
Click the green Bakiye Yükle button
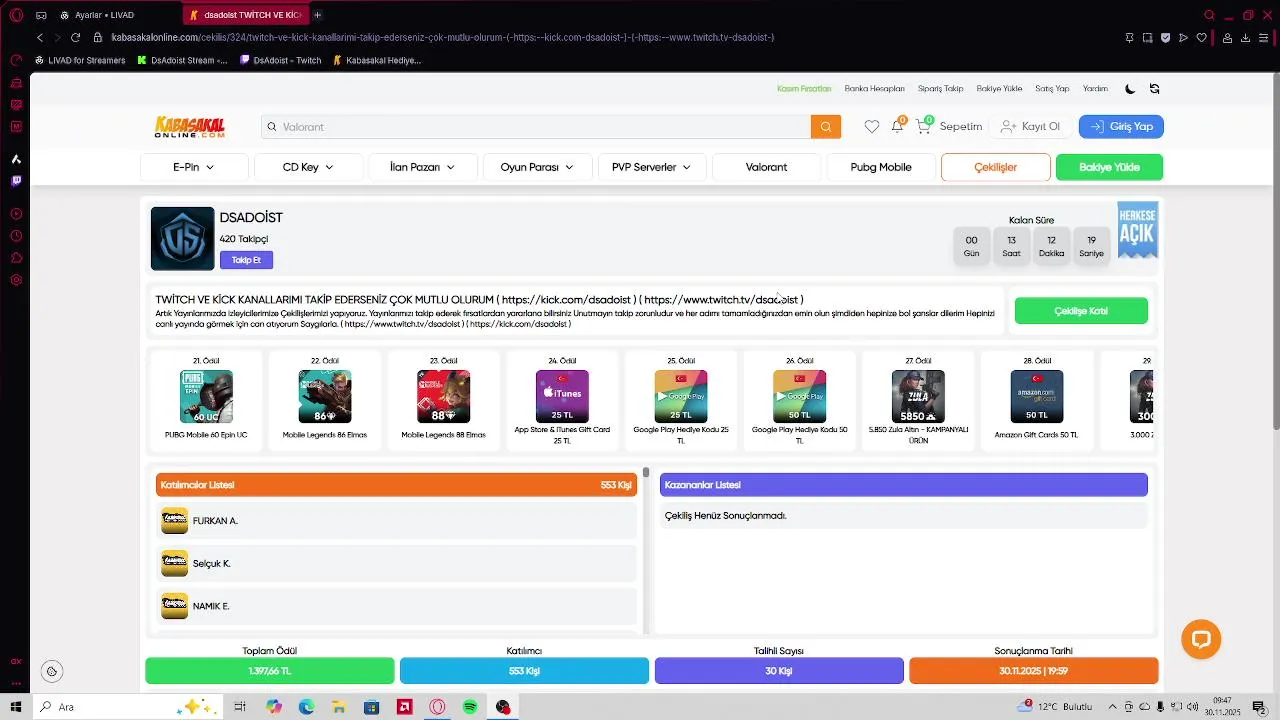1109,167
